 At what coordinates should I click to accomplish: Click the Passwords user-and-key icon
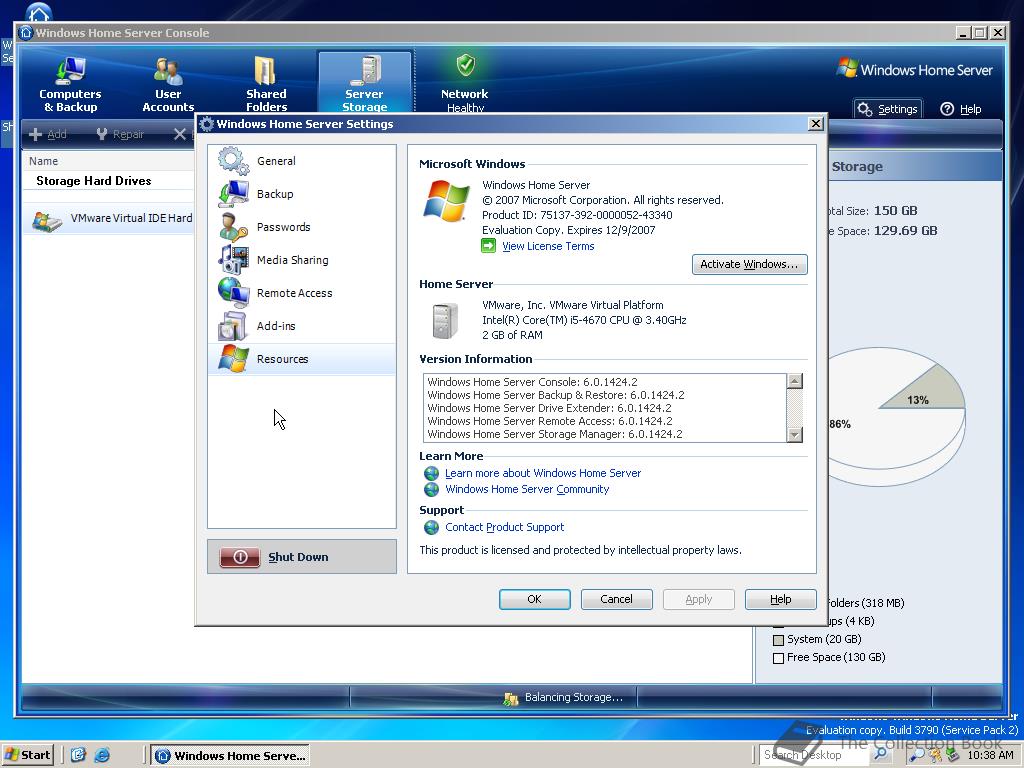(x=233, y=227)
